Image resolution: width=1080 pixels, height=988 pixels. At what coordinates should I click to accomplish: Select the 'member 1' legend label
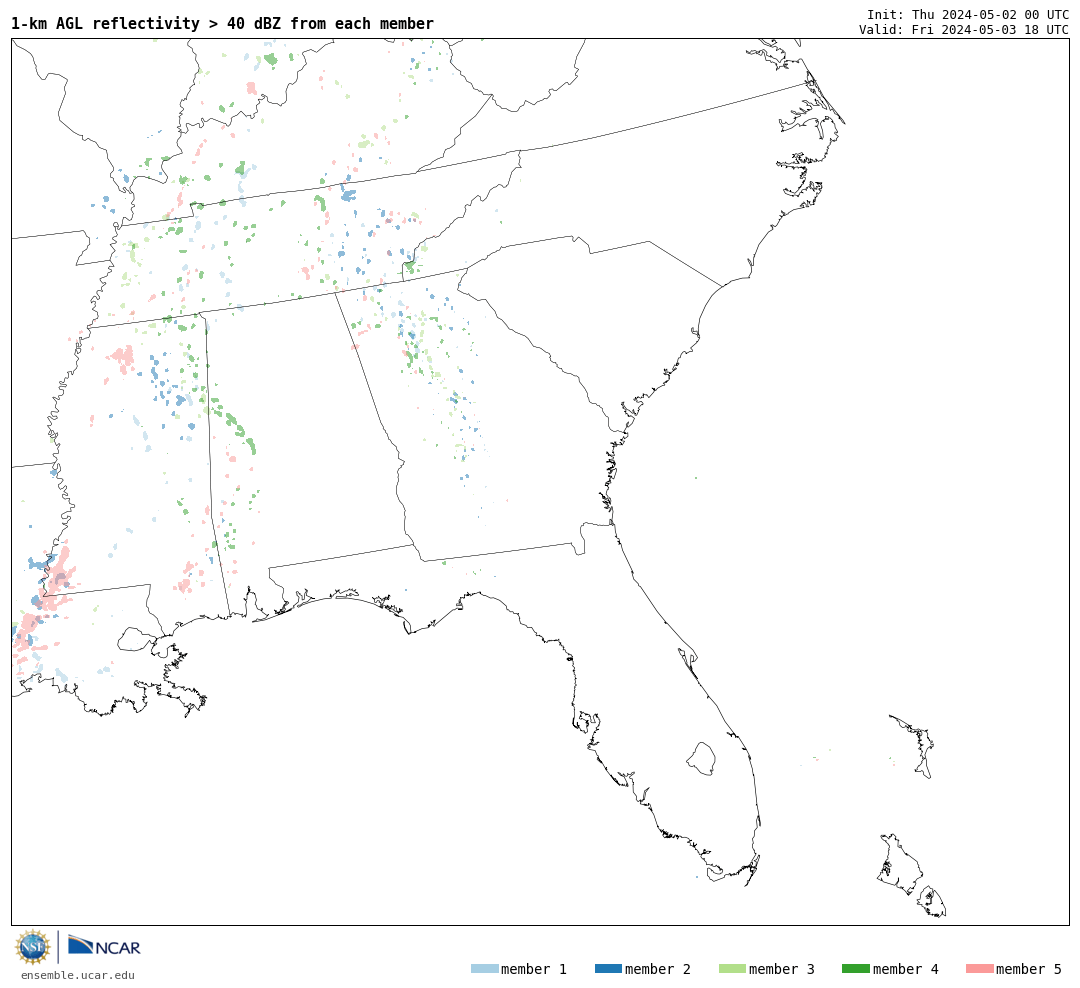click(534, 969)
